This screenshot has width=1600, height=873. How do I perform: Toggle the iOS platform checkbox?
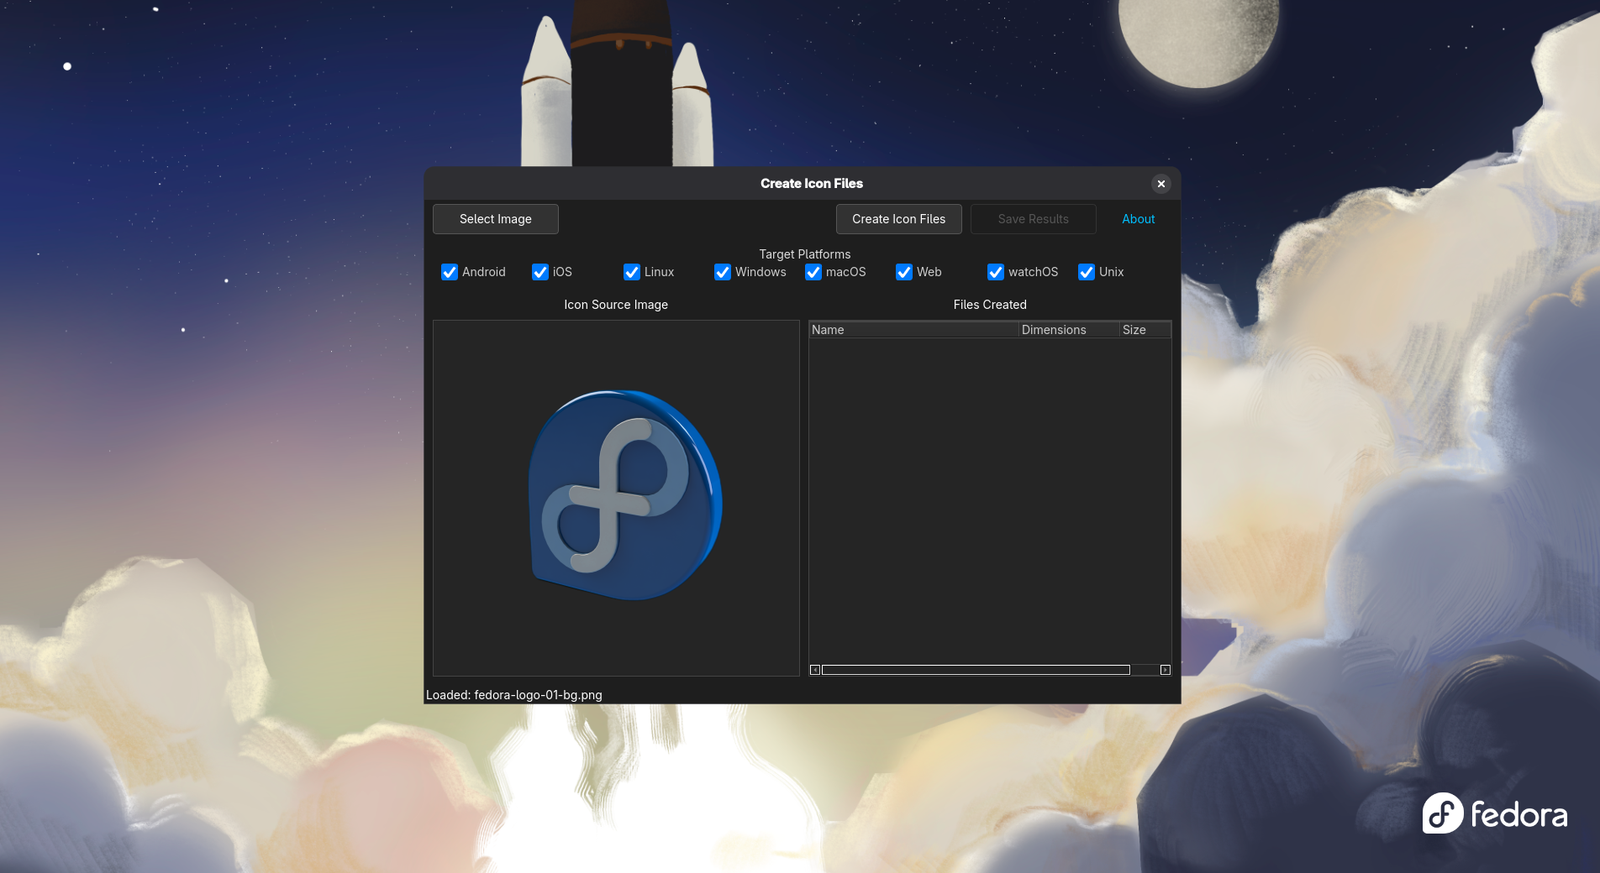pyautogui.click(x=540, y=272)
